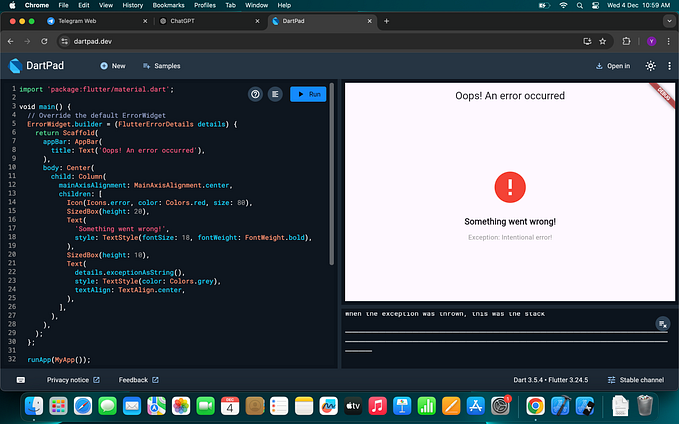Toggle light/dark theme sun icon
This screenshot has width=679, height=424.
tap(650, 66)
